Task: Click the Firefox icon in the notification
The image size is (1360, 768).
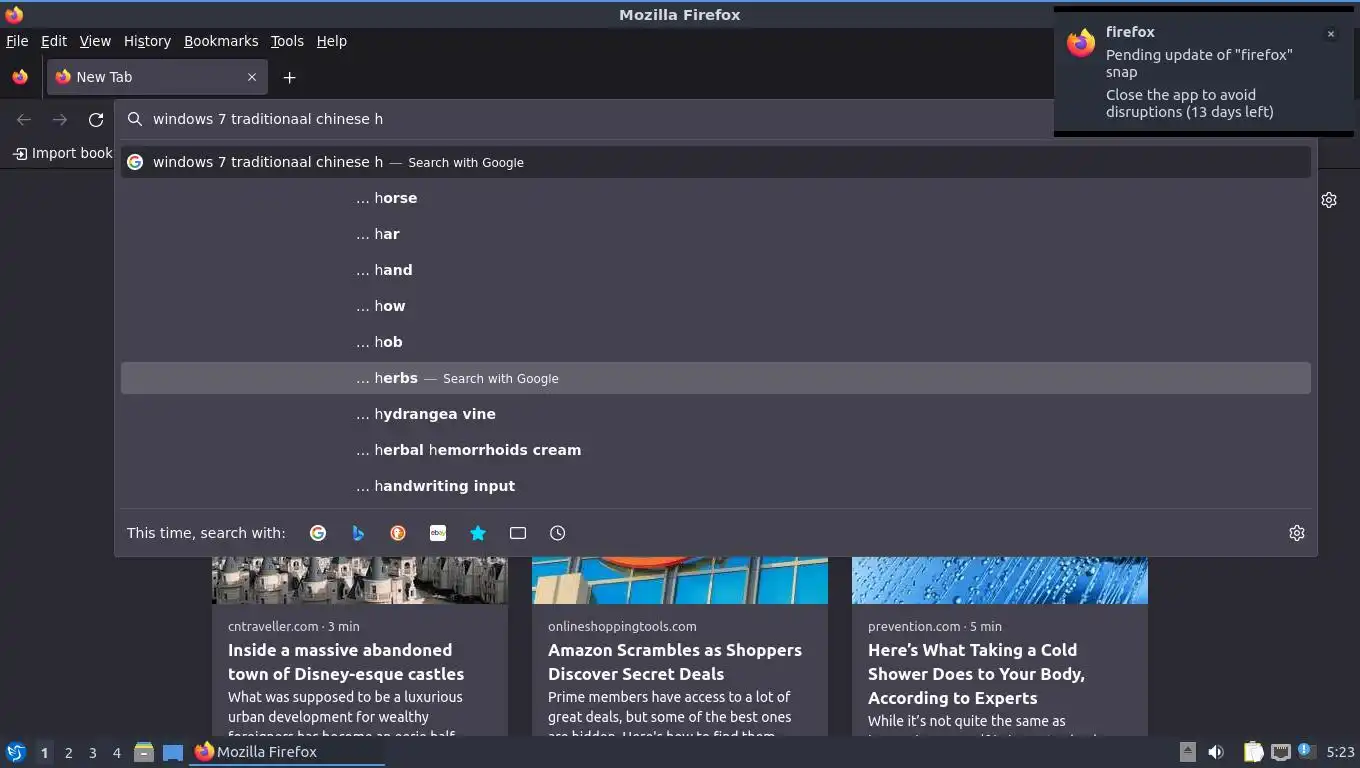Action: [x=1081, y=43]
